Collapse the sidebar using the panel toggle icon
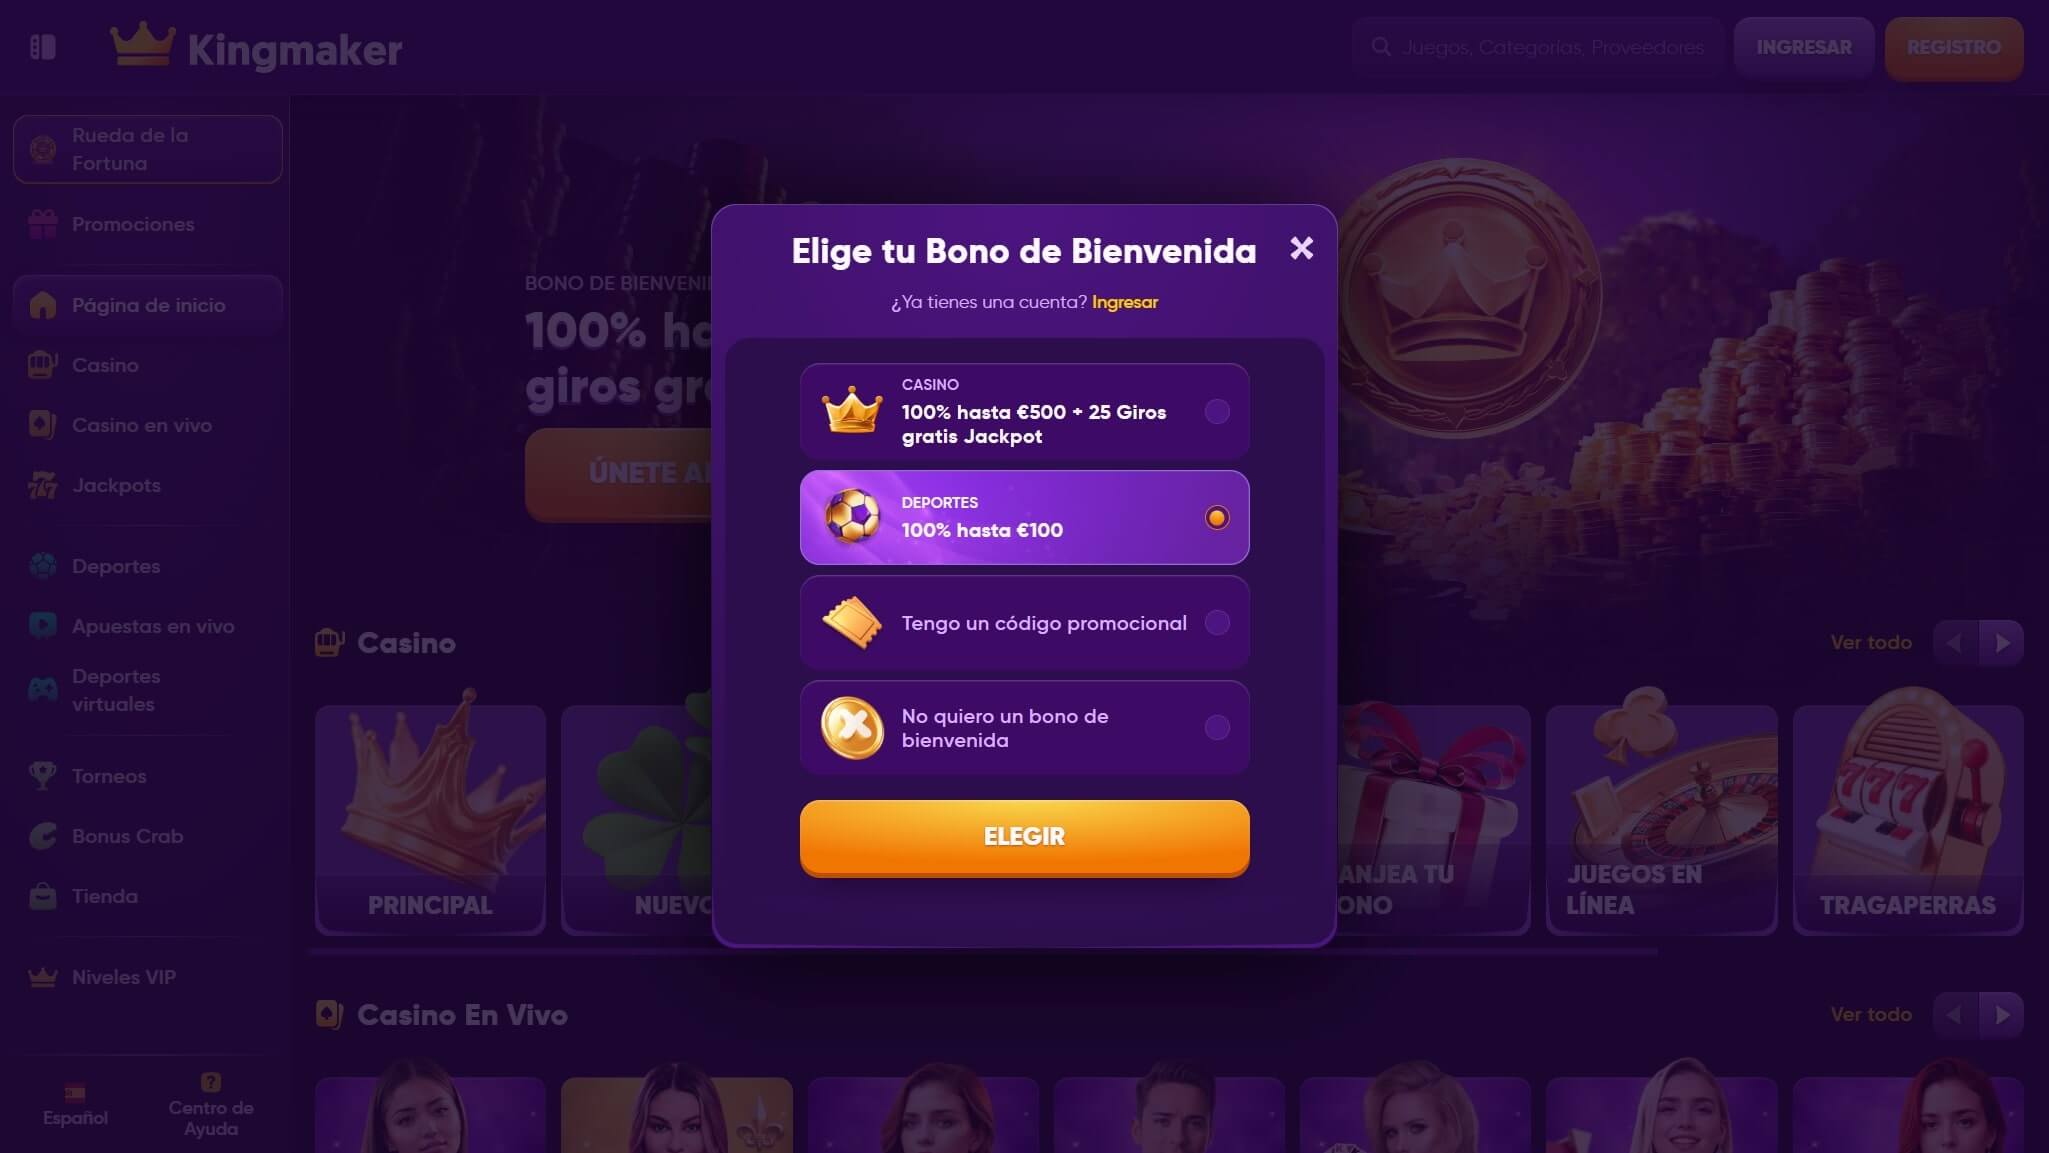The image size is (2049, 1153). (43, 47)
